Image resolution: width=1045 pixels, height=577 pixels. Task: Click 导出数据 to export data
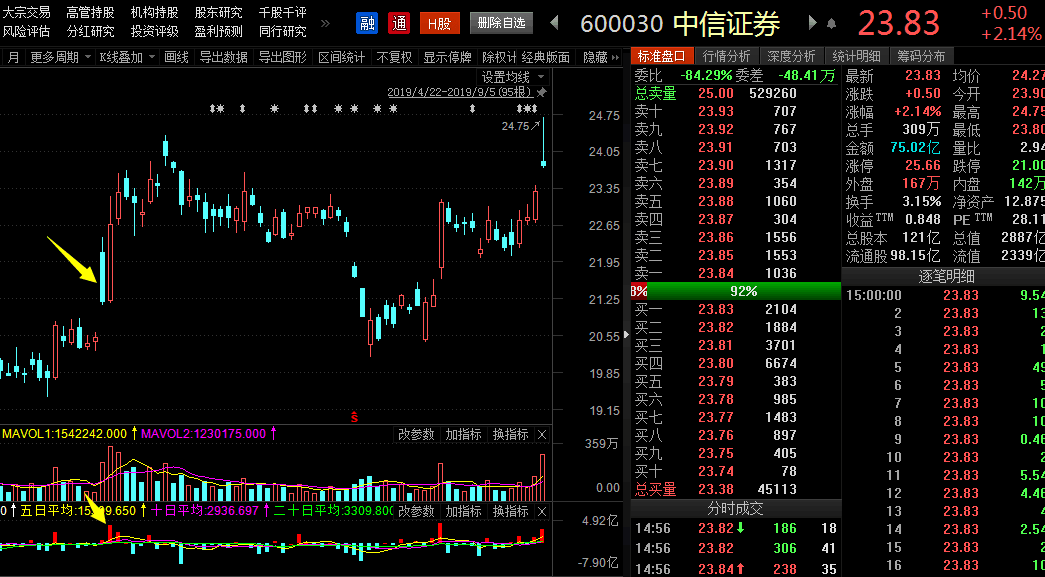click(x=223, y=57)
